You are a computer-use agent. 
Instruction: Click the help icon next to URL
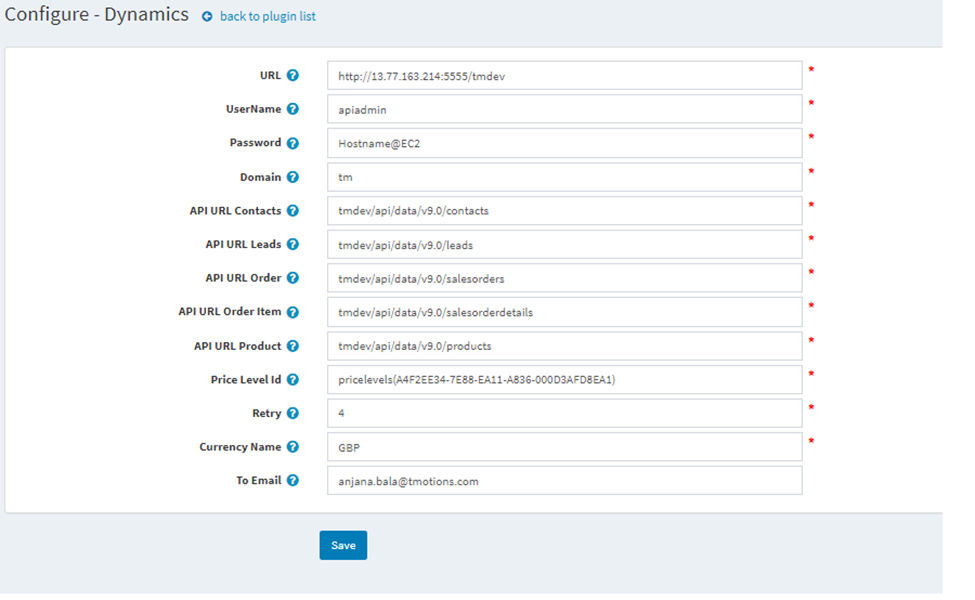pyautogui.click(x=292, y=75)
